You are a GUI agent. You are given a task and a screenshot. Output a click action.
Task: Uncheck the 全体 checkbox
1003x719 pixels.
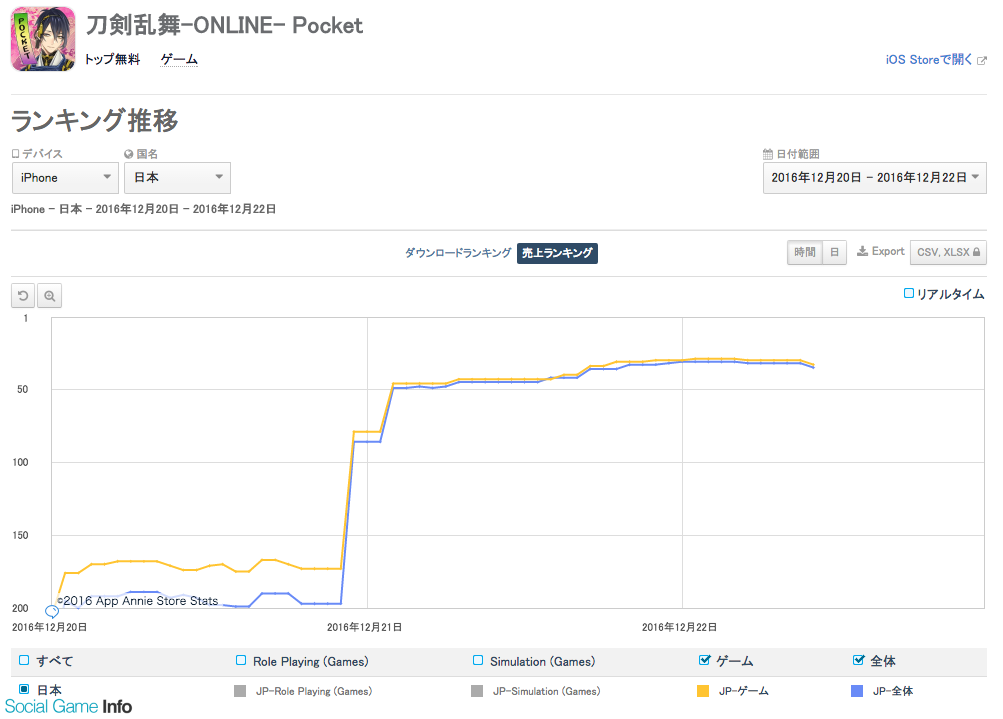point(858,660)
